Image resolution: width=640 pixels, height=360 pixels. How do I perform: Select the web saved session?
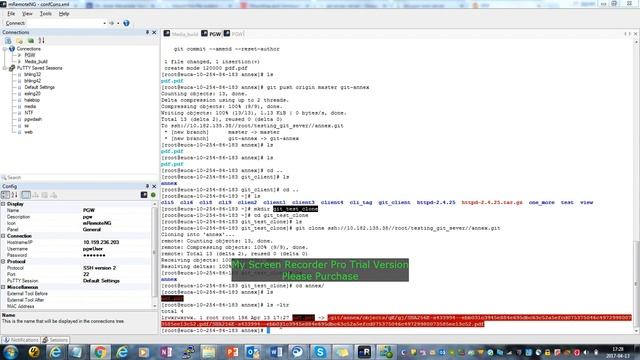point(28,132)
